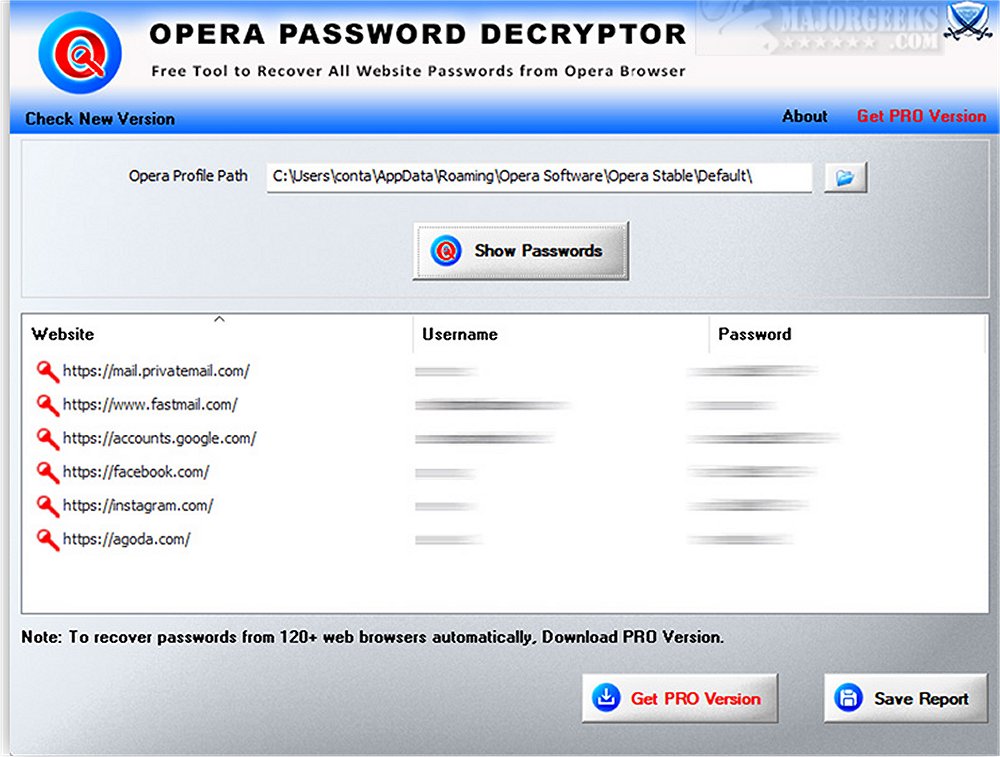1000x757 pixels.
Task: Open the About link
Action: (805, 116)
